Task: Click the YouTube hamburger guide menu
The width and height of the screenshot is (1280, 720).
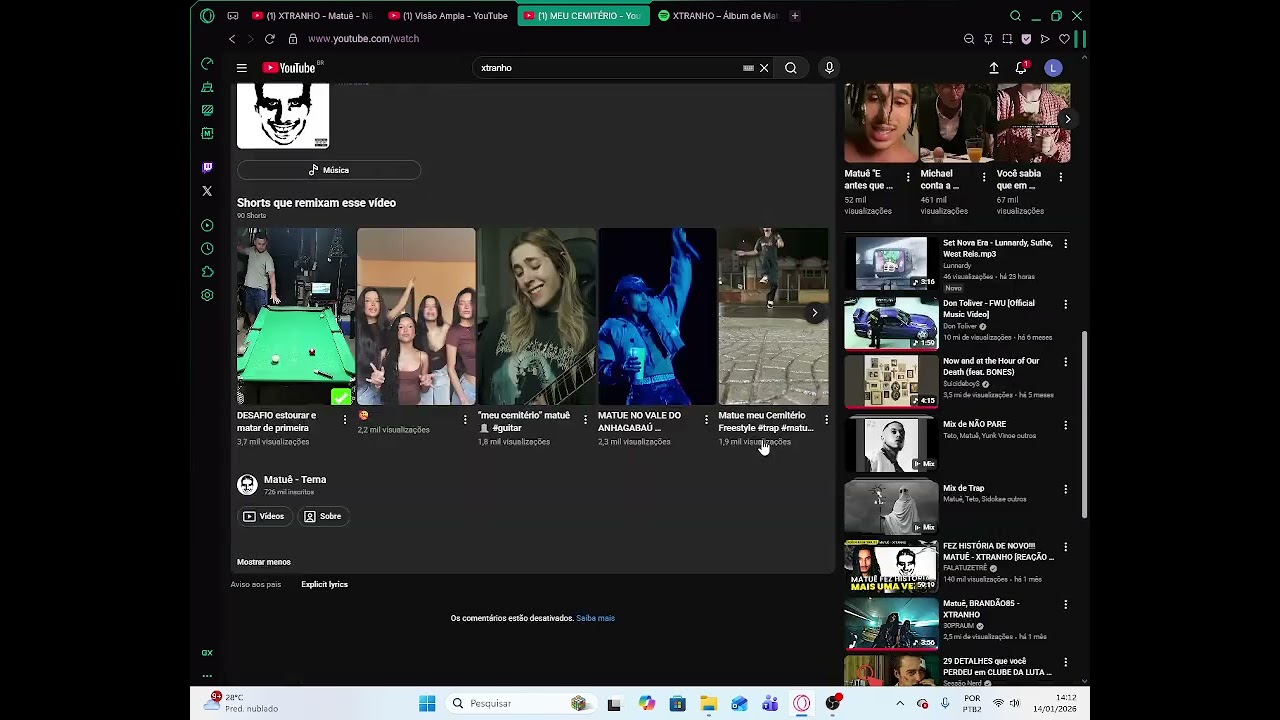Action: pos(242,68)
